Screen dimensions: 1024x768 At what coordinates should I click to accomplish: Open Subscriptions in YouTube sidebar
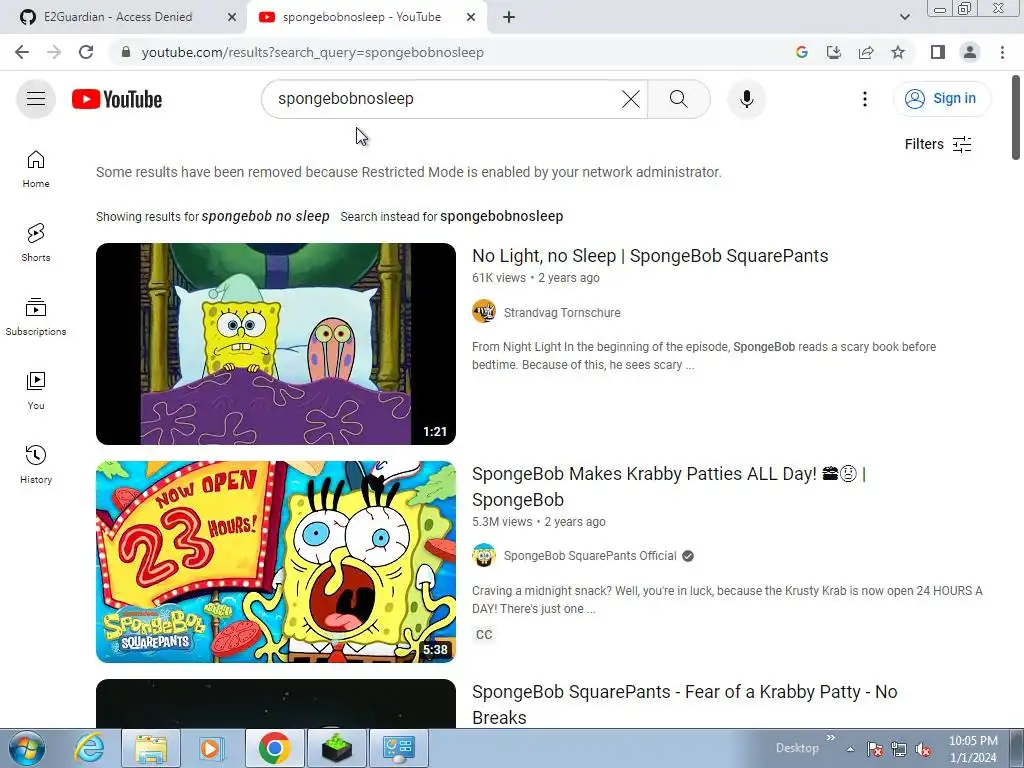coord(36,317)
